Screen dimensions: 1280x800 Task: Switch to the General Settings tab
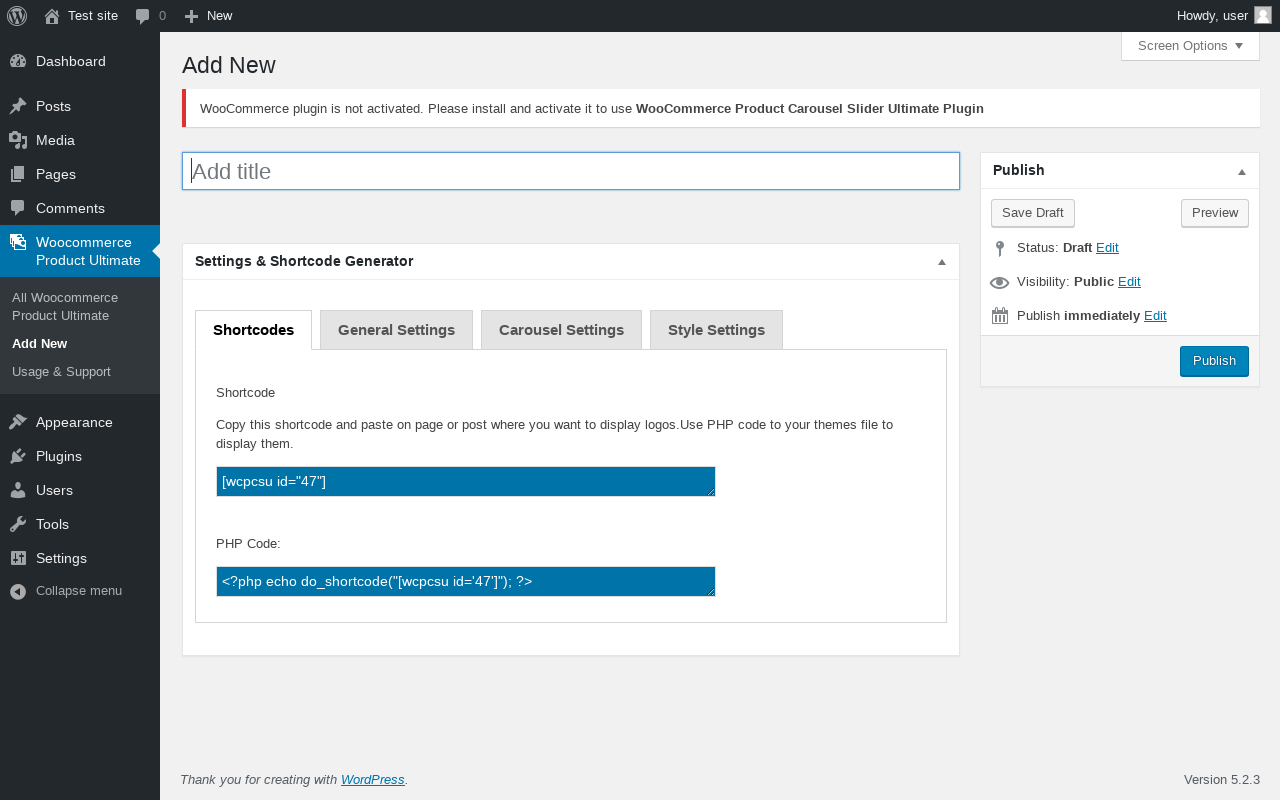(x=396, y=330)
